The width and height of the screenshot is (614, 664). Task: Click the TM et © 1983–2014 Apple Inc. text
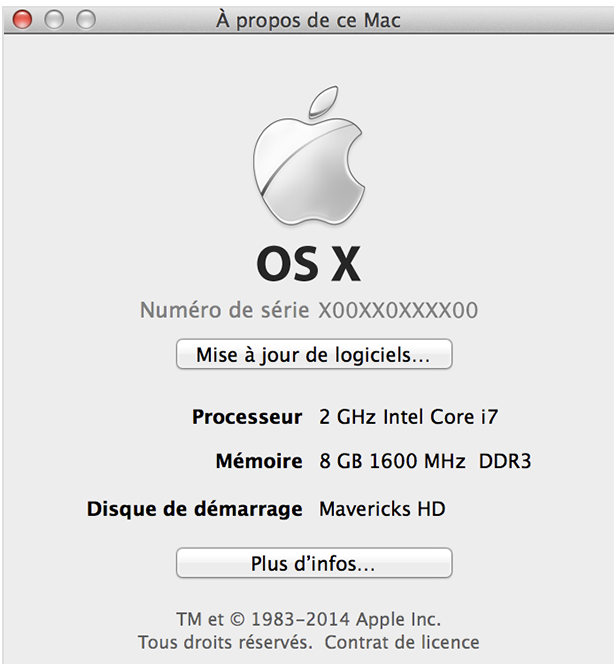pyautogui.click(x=308, y=619)
